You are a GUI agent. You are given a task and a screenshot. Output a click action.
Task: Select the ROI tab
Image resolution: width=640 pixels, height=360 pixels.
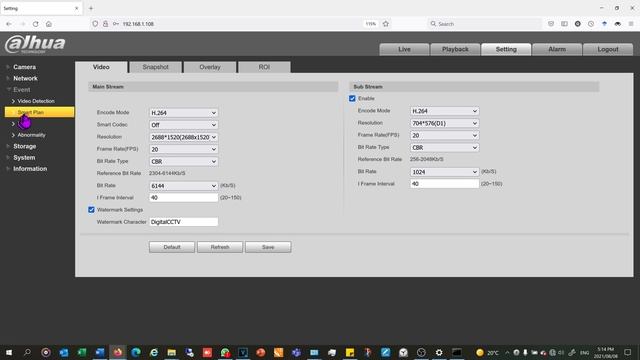click(264, 67)
